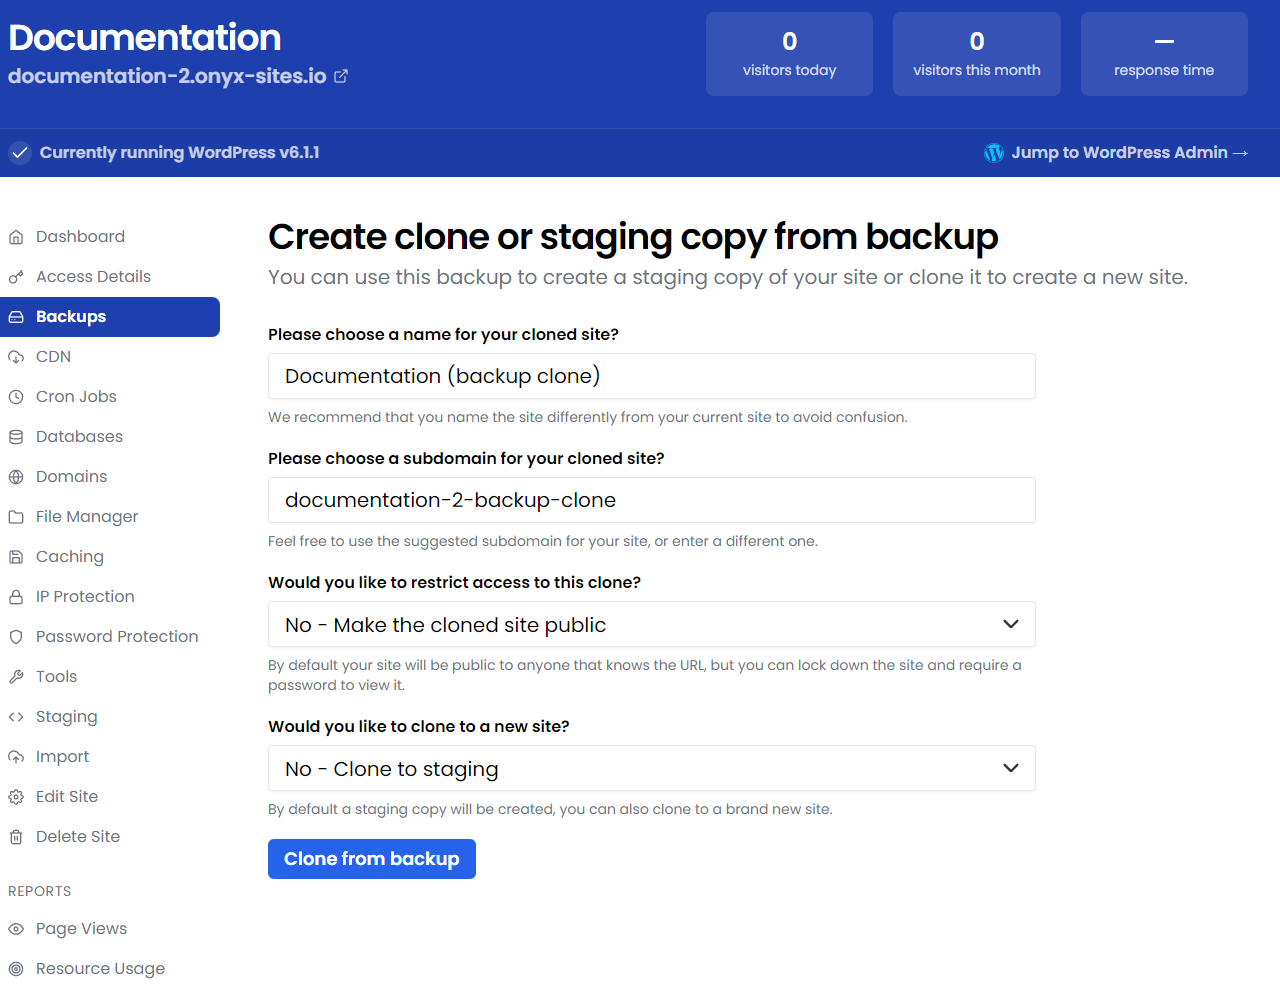Click the REPORTS section heading
Screen dimensions: 1280x1003
pos(40,891)
